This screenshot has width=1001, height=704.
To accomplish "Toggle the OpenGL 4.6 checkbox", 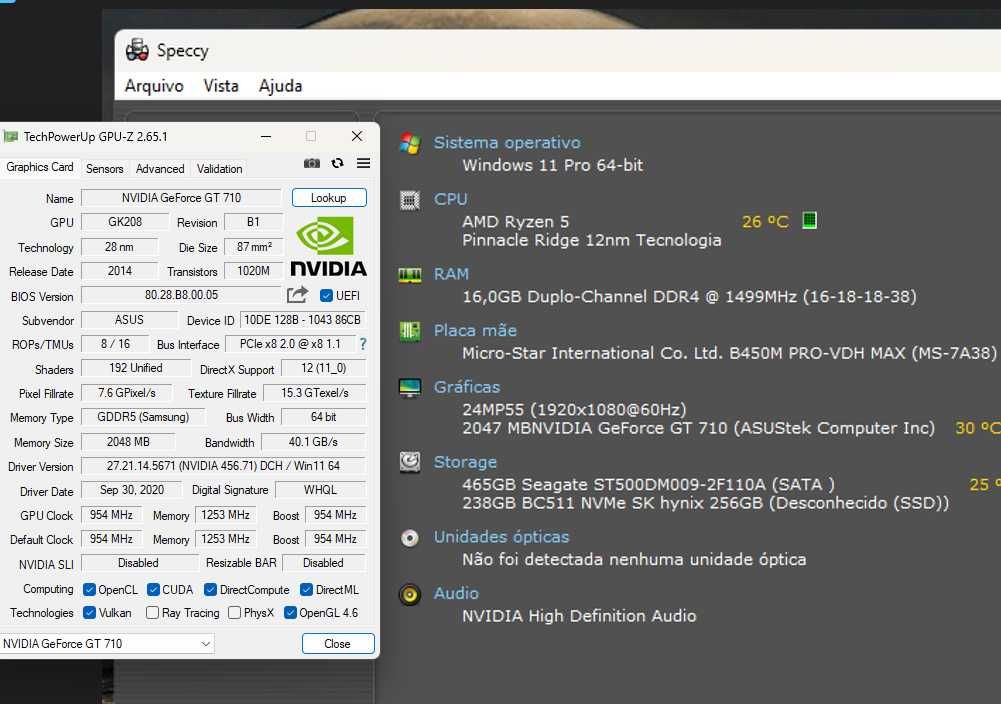I will pos(290,613).
